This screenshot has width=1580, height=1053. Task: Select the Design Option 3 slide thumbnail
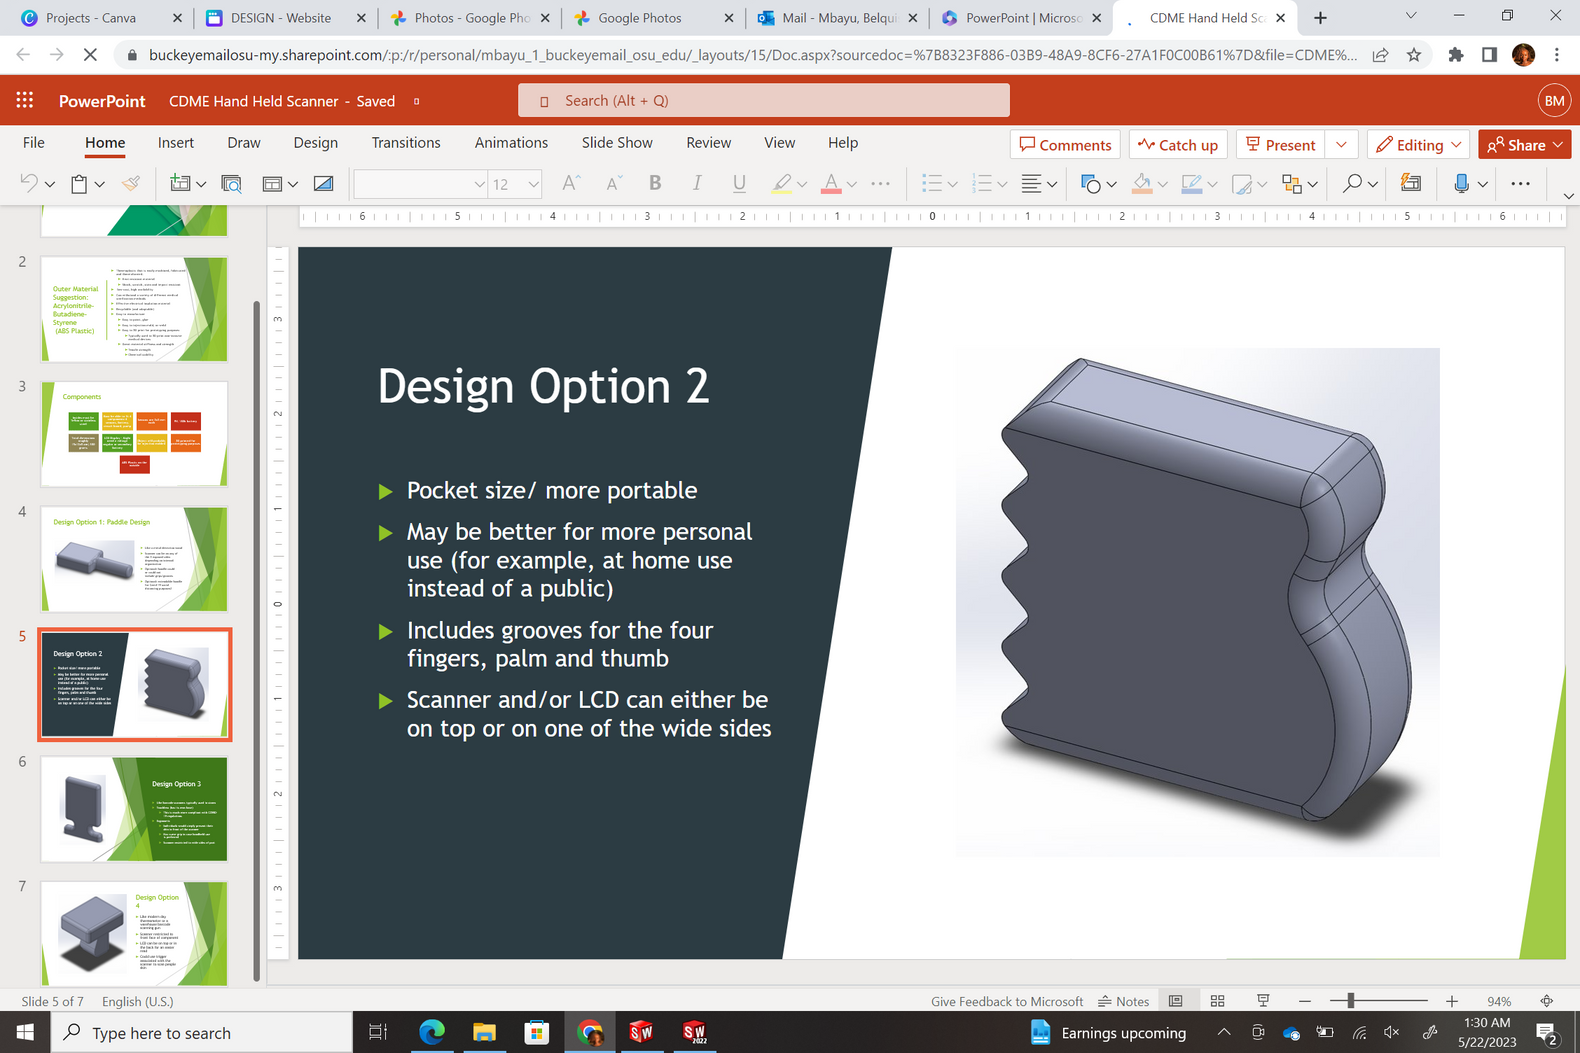pyautogui.click(x=134, y=809)
